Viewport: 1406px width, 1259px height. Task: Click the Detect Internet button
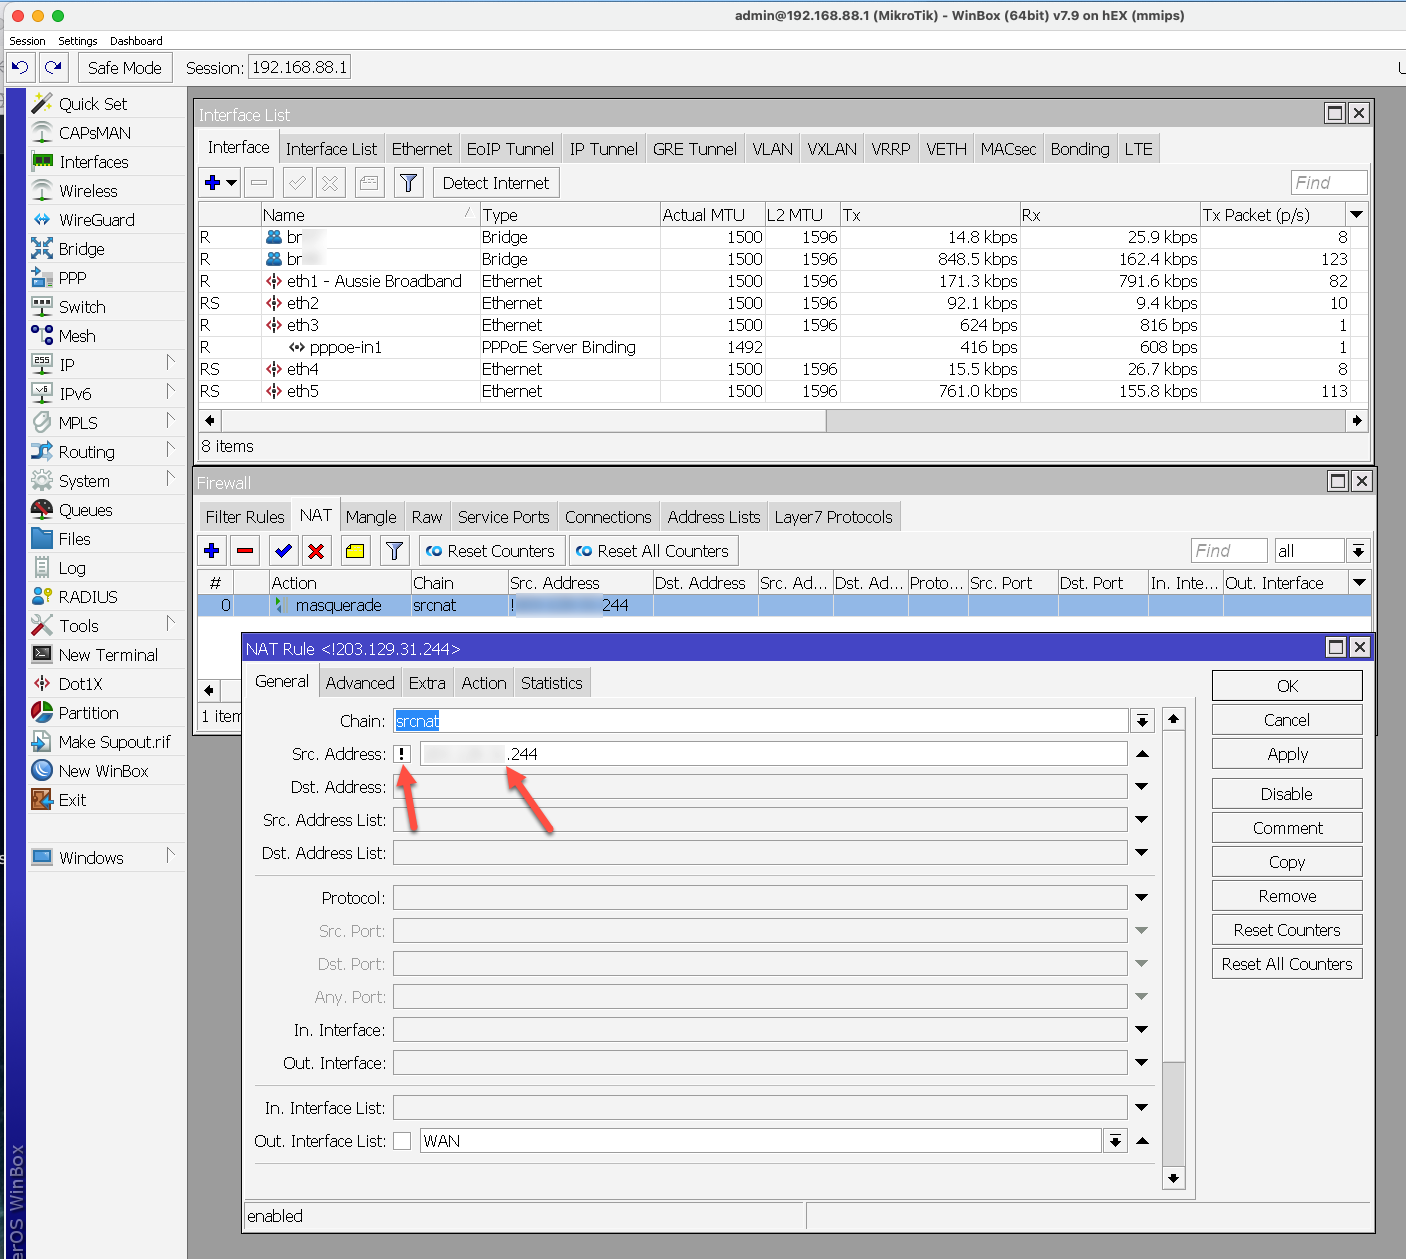[x=495, y=182]
